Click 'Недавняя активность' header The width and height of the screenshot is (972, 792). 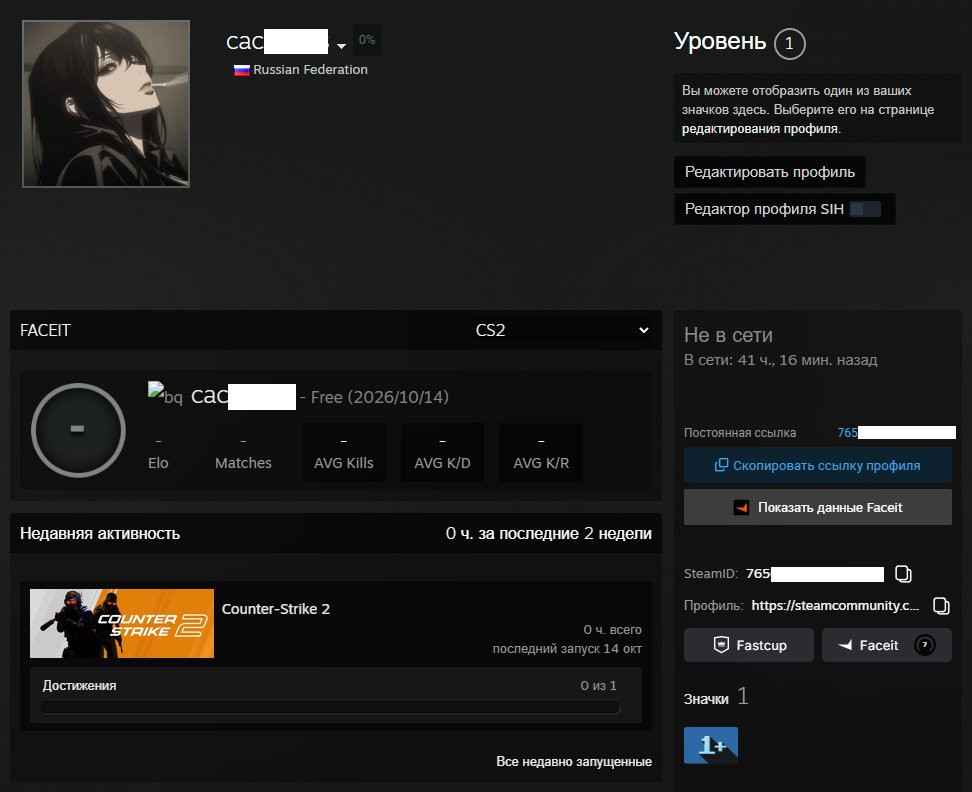100,534
